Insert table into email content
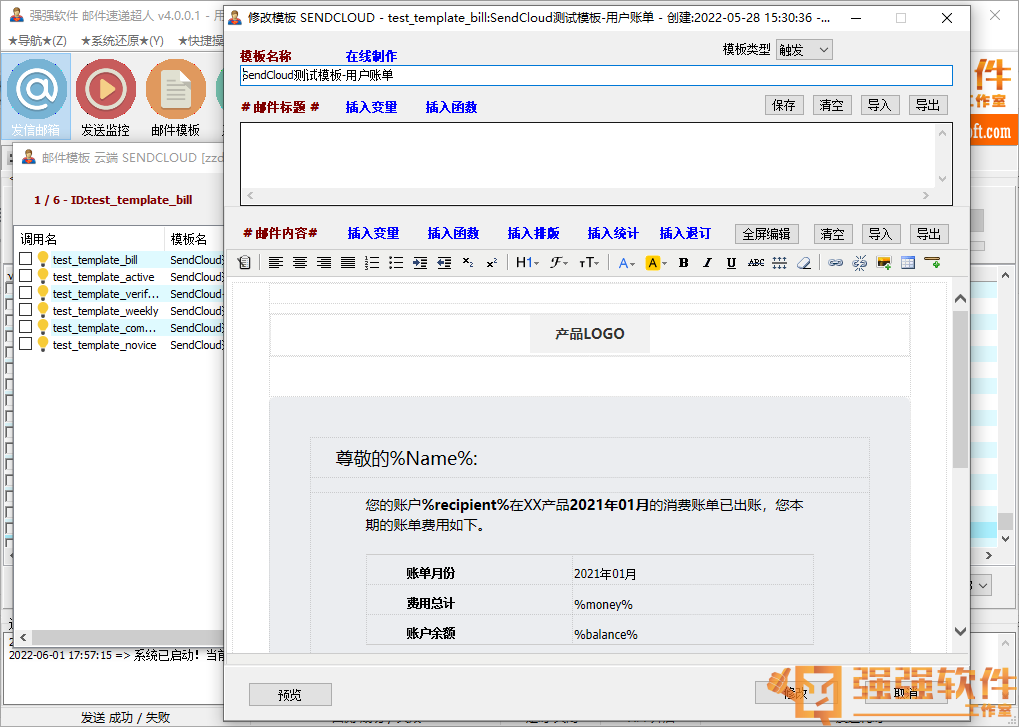Viewport: 1019px width, 727px height. 908,262
